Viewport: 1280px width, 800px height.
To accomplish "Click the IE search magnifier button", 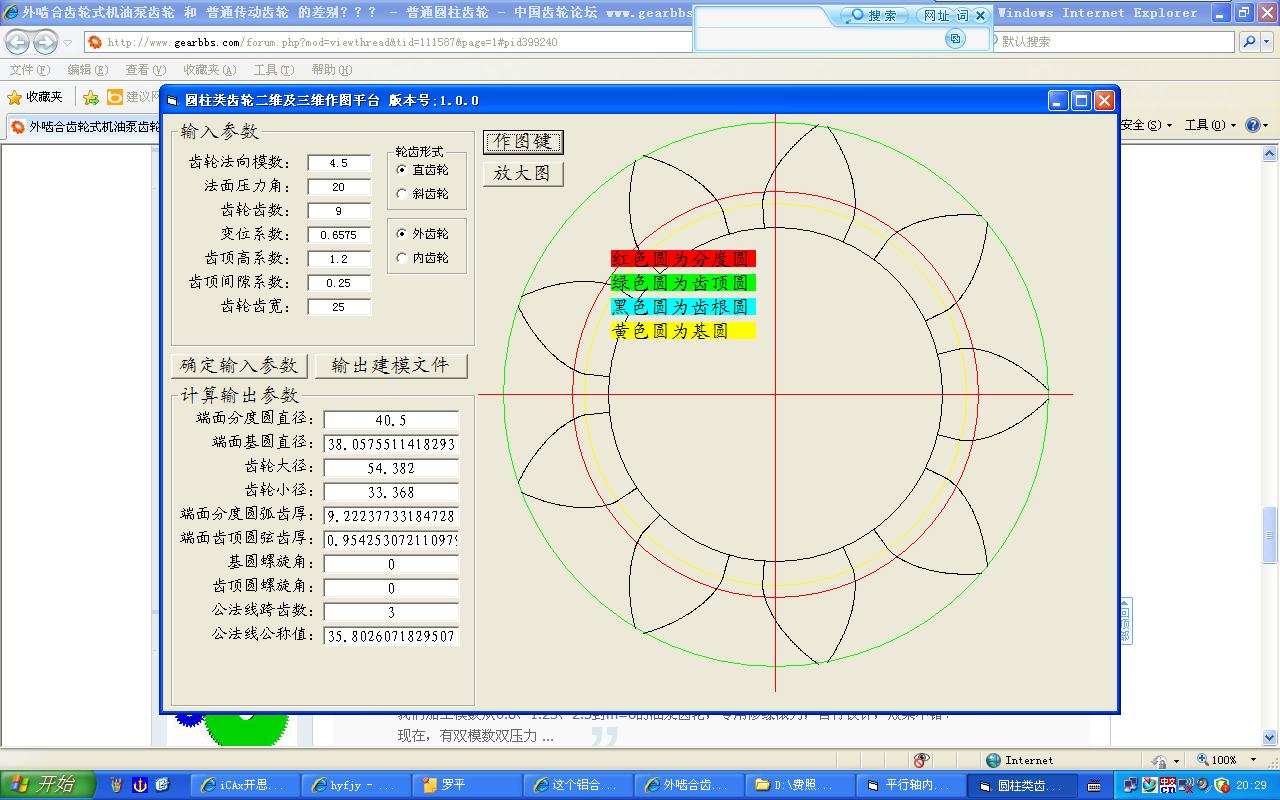I will (x=1250, y=42).
